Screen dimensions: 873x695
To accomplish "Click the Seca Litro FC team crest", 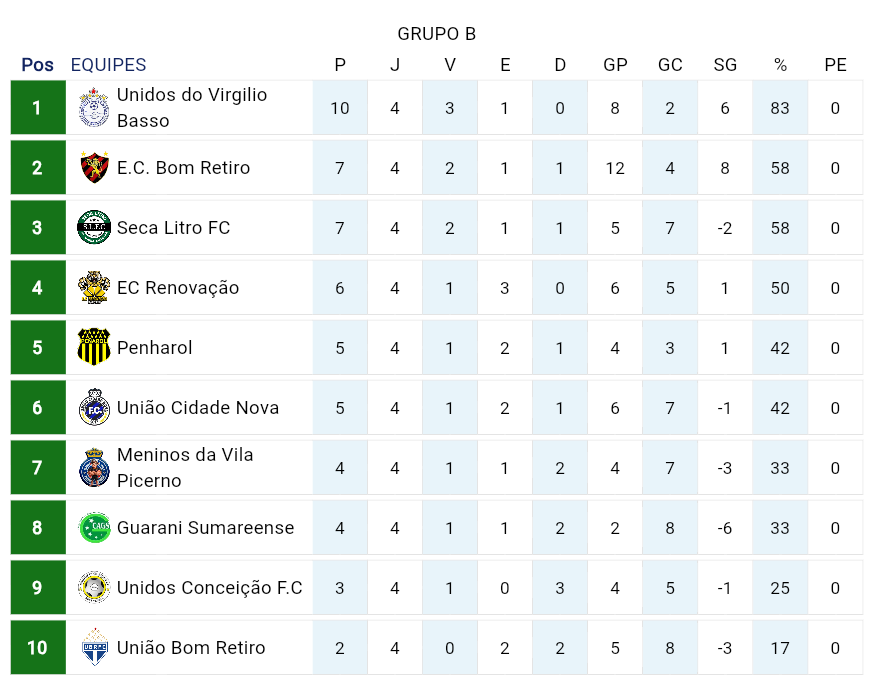I will [94, 228].
